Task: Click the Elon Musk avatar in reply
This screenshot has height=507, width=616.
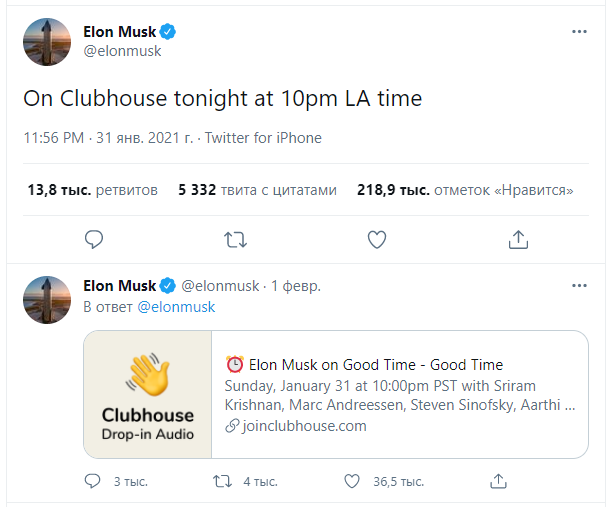Action: click(47, 297)
